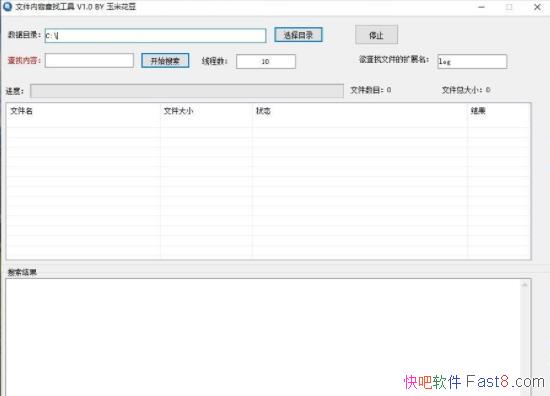Click the 线程数 field showing 10
The width and height of the screenshot is (550, 396).
[x=266, y=61]
